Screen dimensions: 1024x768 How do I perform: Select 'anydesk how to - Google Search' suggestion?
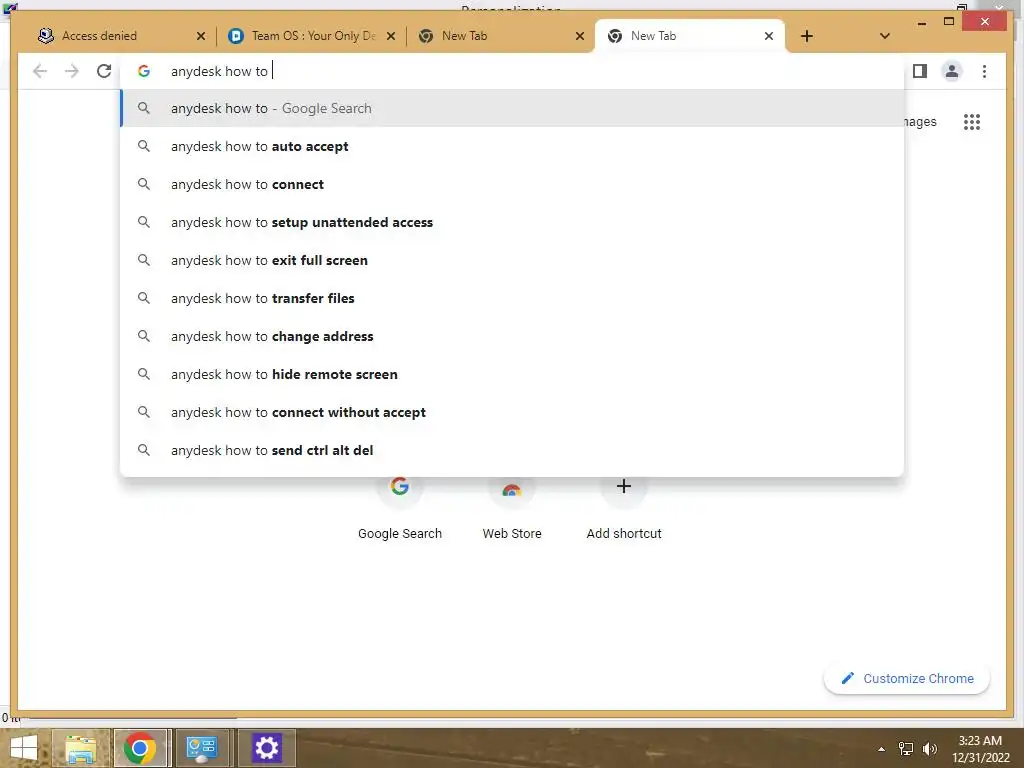coord(512,108)
